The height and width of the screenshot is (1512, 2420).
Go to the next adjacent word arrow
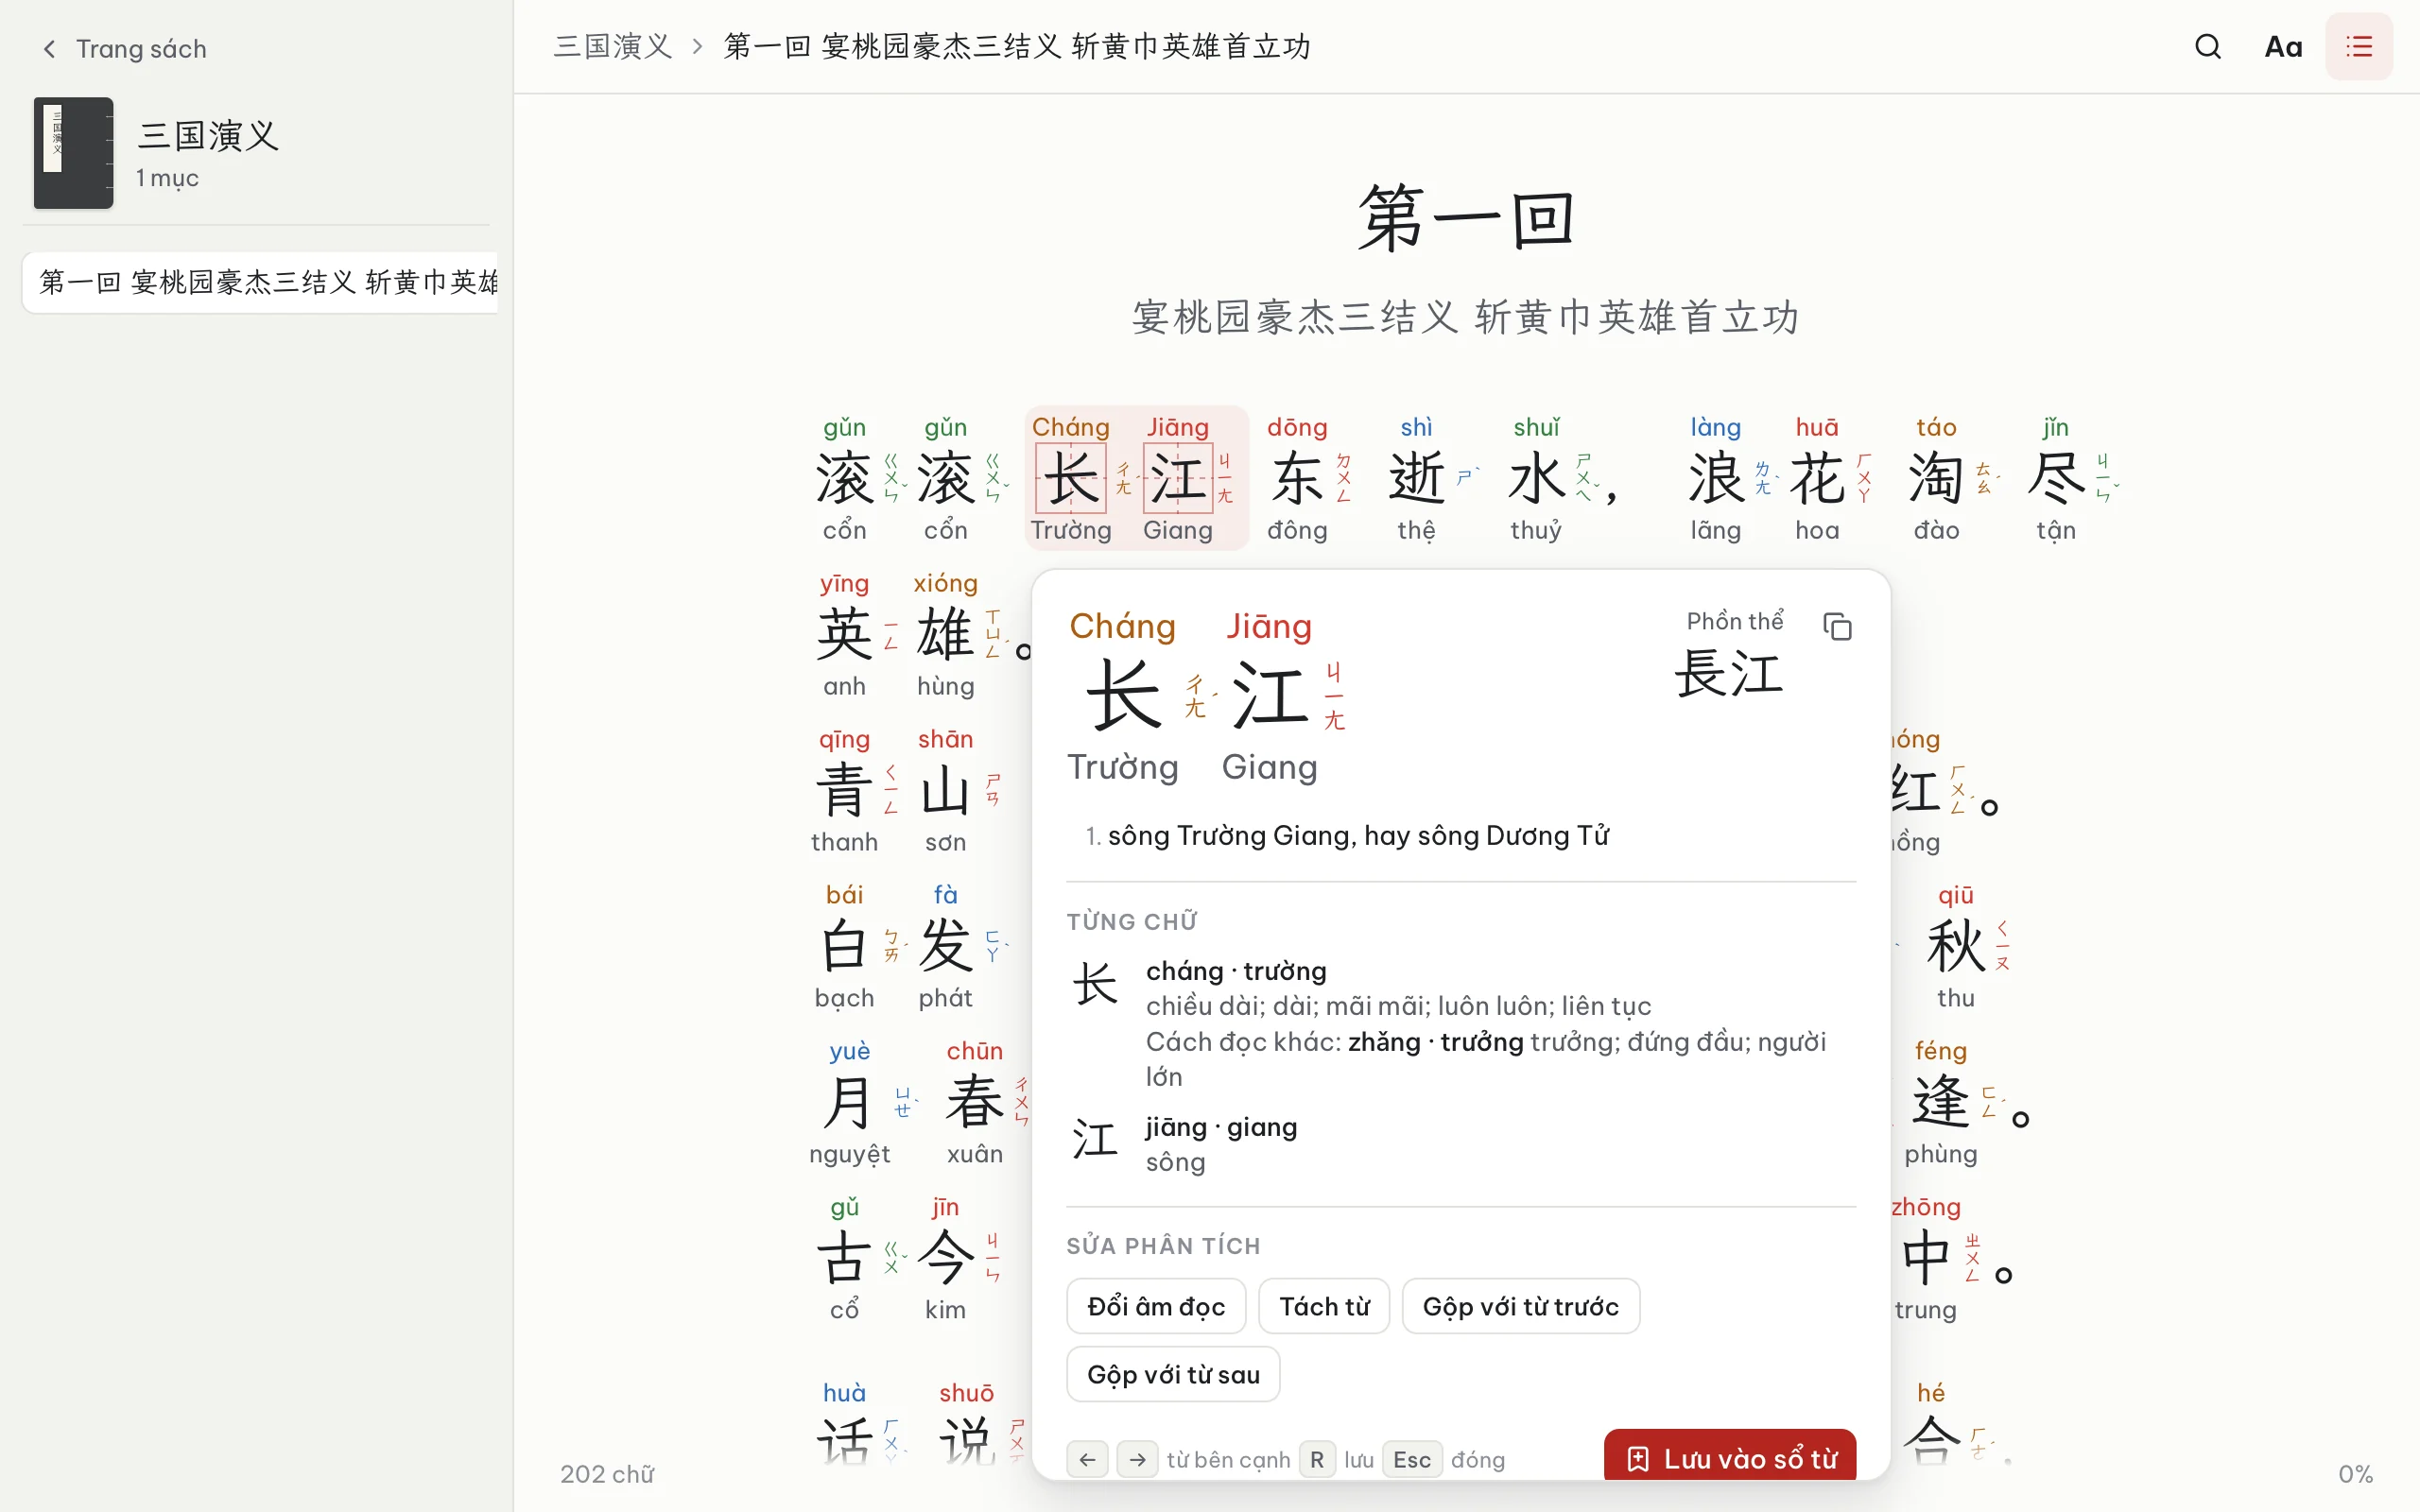click(x=1137, y=1459)
